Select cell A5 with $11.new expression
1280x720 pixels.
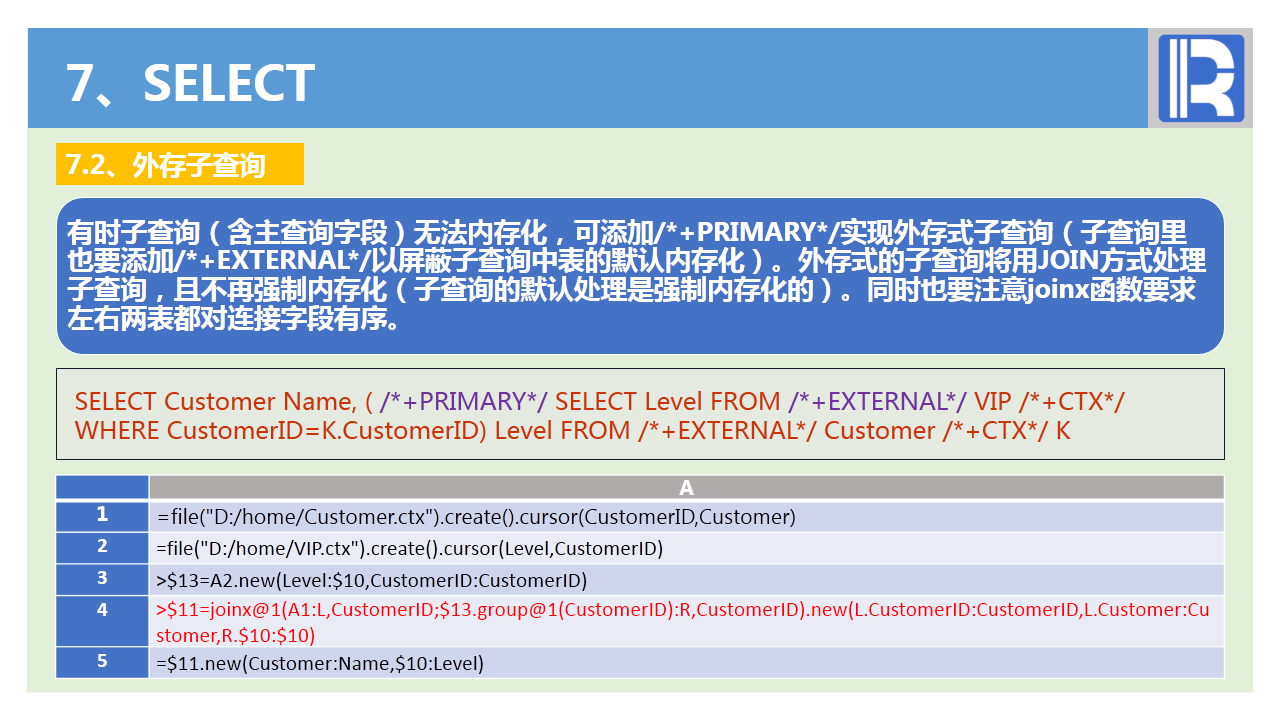pyautogui.click(x=686, y=662)
